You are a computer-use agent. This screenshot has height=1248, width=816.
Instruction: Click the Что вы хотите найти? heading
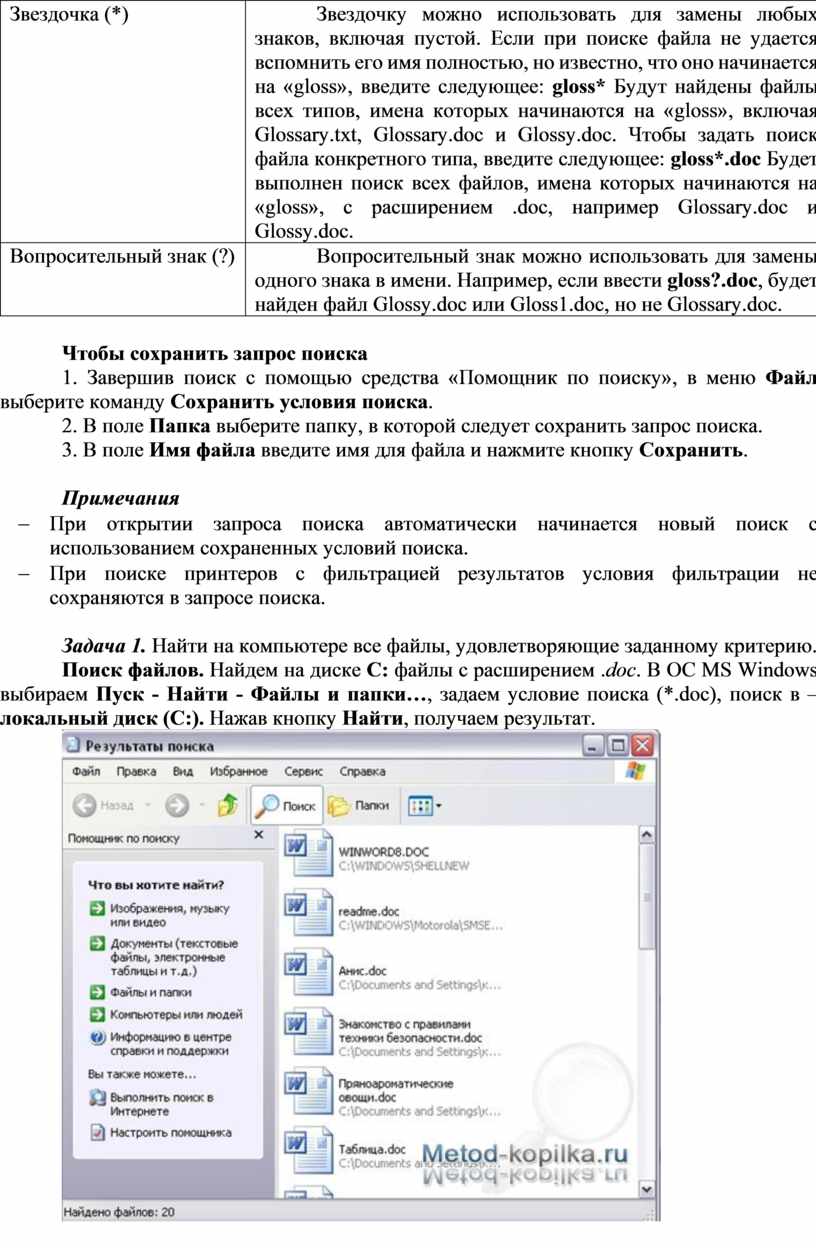pyautogui.click(x=156, y=884)
